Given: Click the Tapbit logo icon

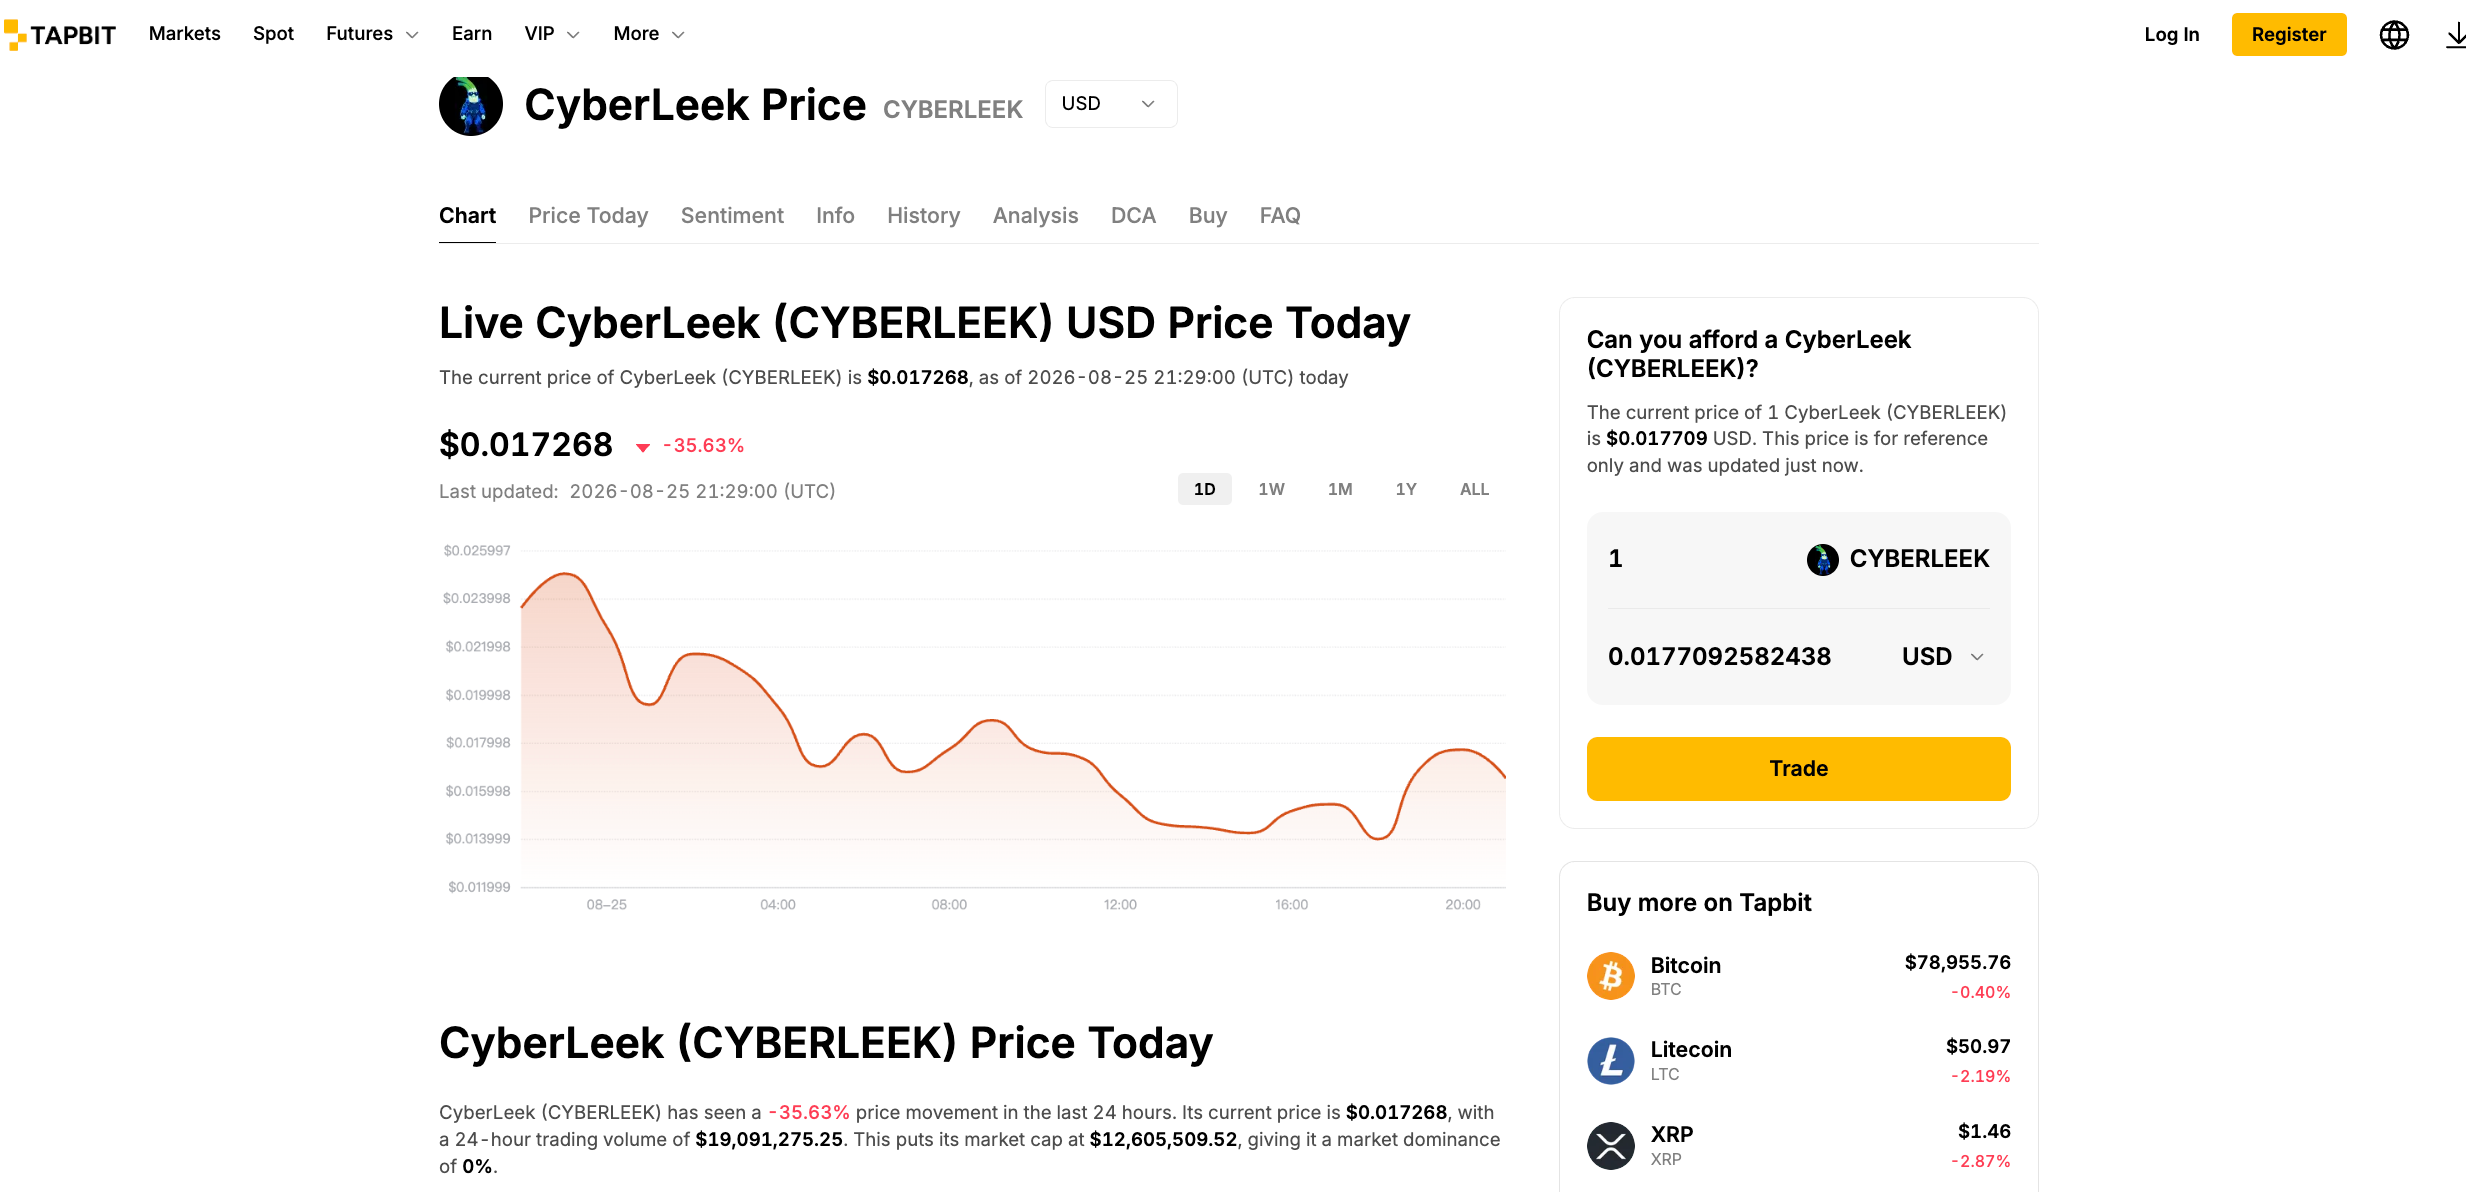Looking at the screenshot, I should click(15, 35).
